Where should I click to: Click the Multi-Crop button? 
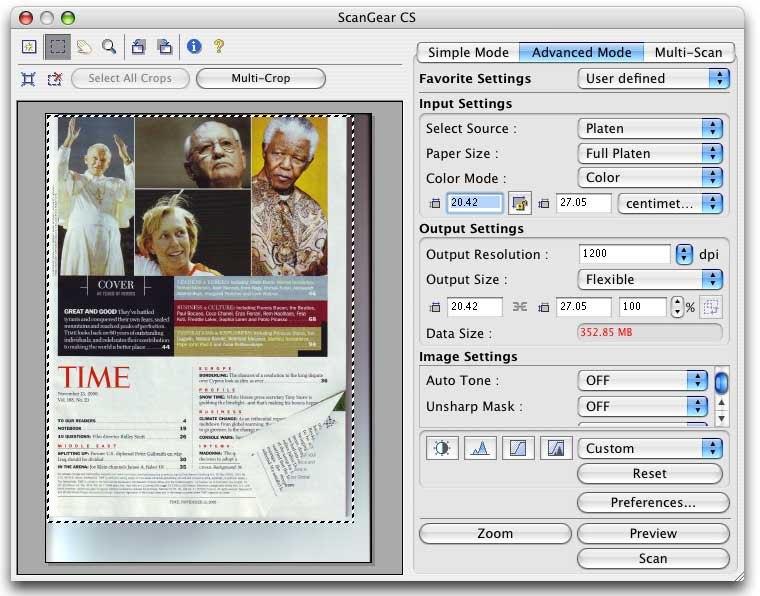(261, 78)
